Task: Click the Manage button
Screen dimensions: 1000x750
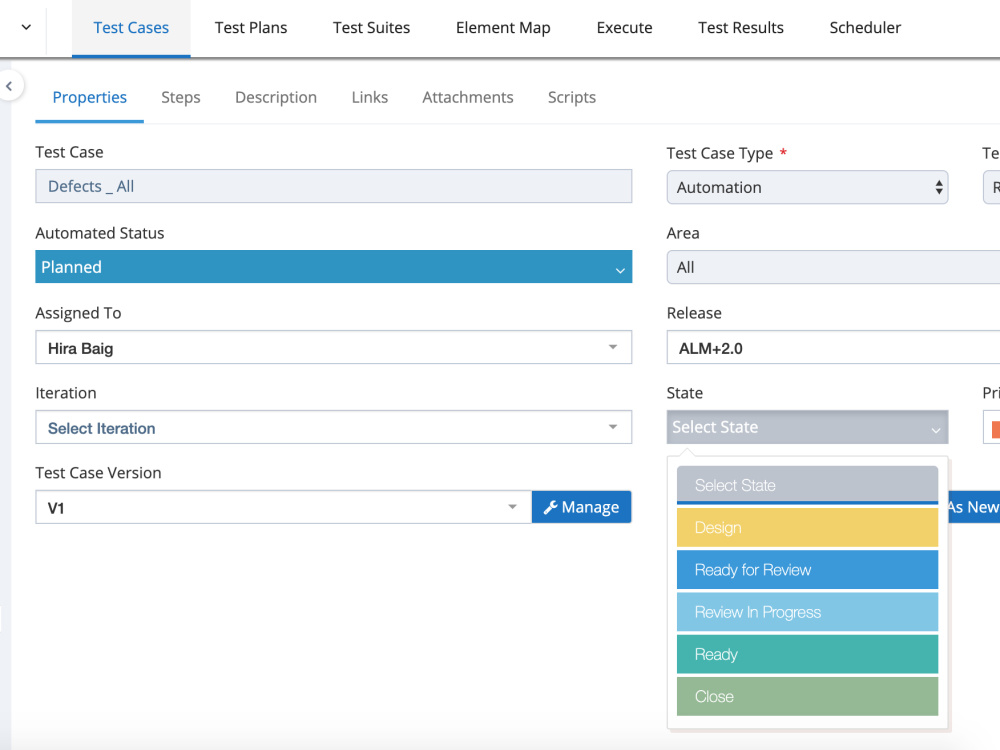Action: tap(582, 507)
